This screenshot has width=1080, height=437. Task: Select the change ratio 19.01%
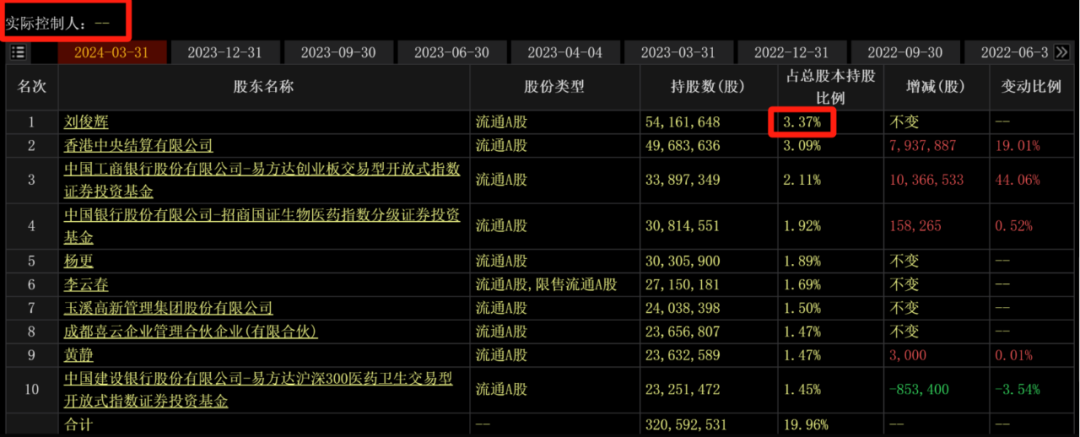coord(1017,145)
